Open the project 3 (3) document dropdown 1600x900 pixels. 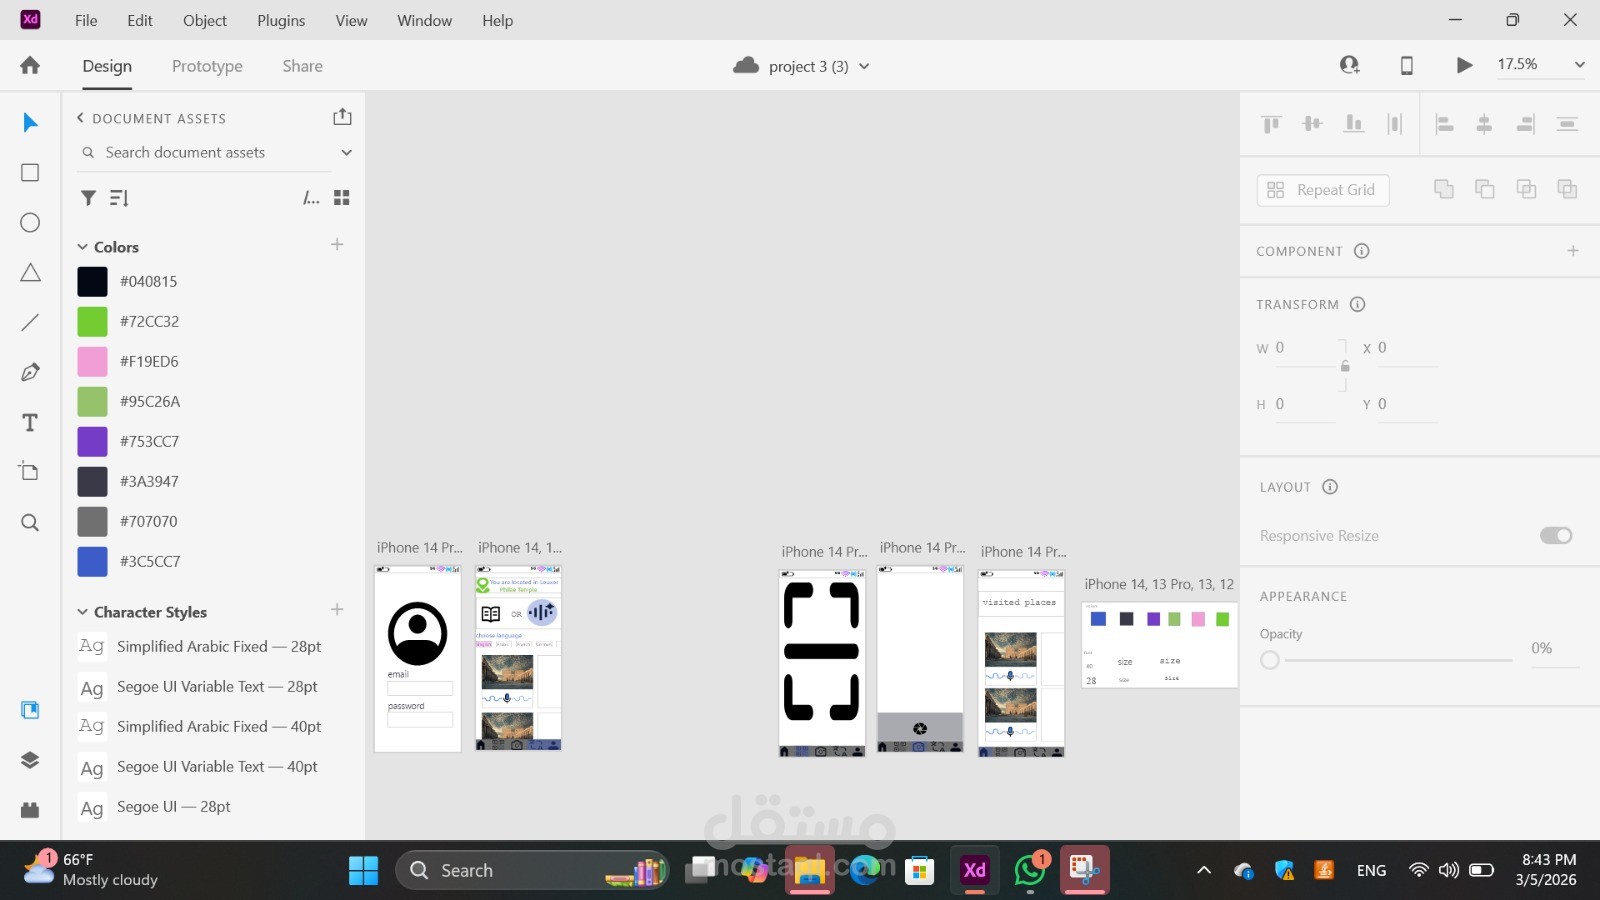tap(864, 67)
